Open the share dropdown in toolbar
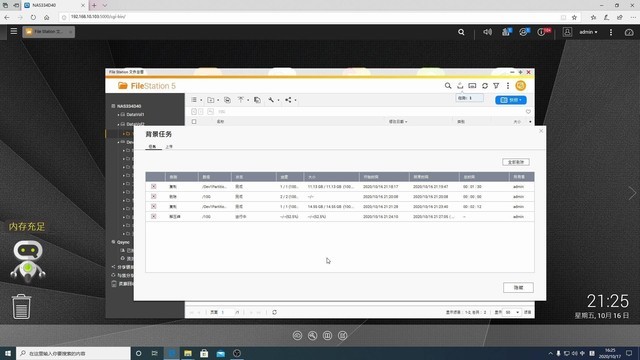 [291, 100]
